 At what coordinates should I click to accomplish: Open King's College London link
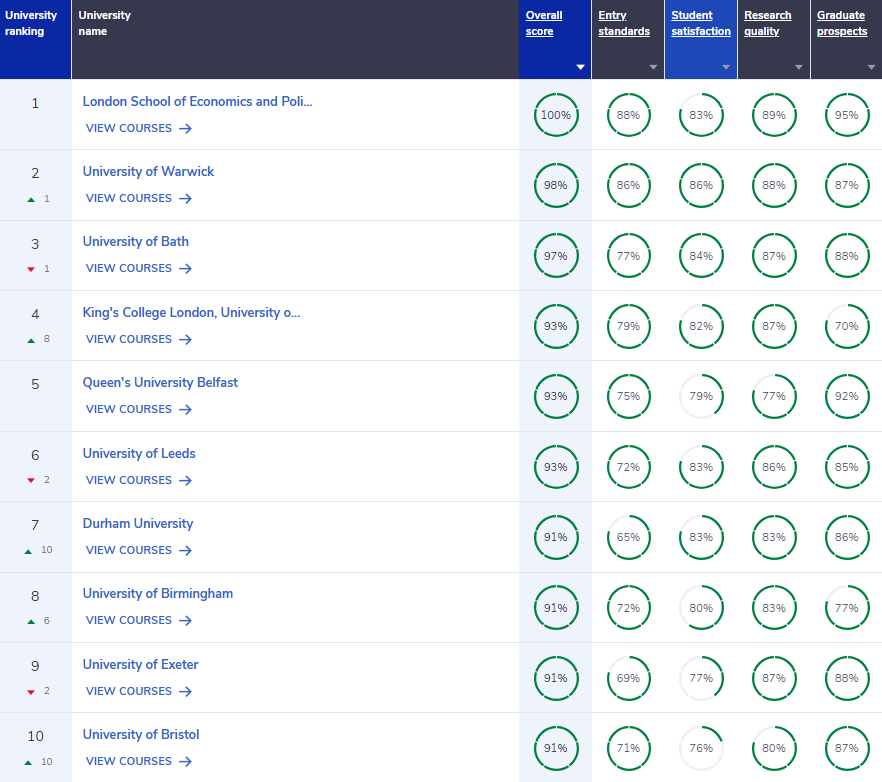pyautogui.click(x=191, y=312)
